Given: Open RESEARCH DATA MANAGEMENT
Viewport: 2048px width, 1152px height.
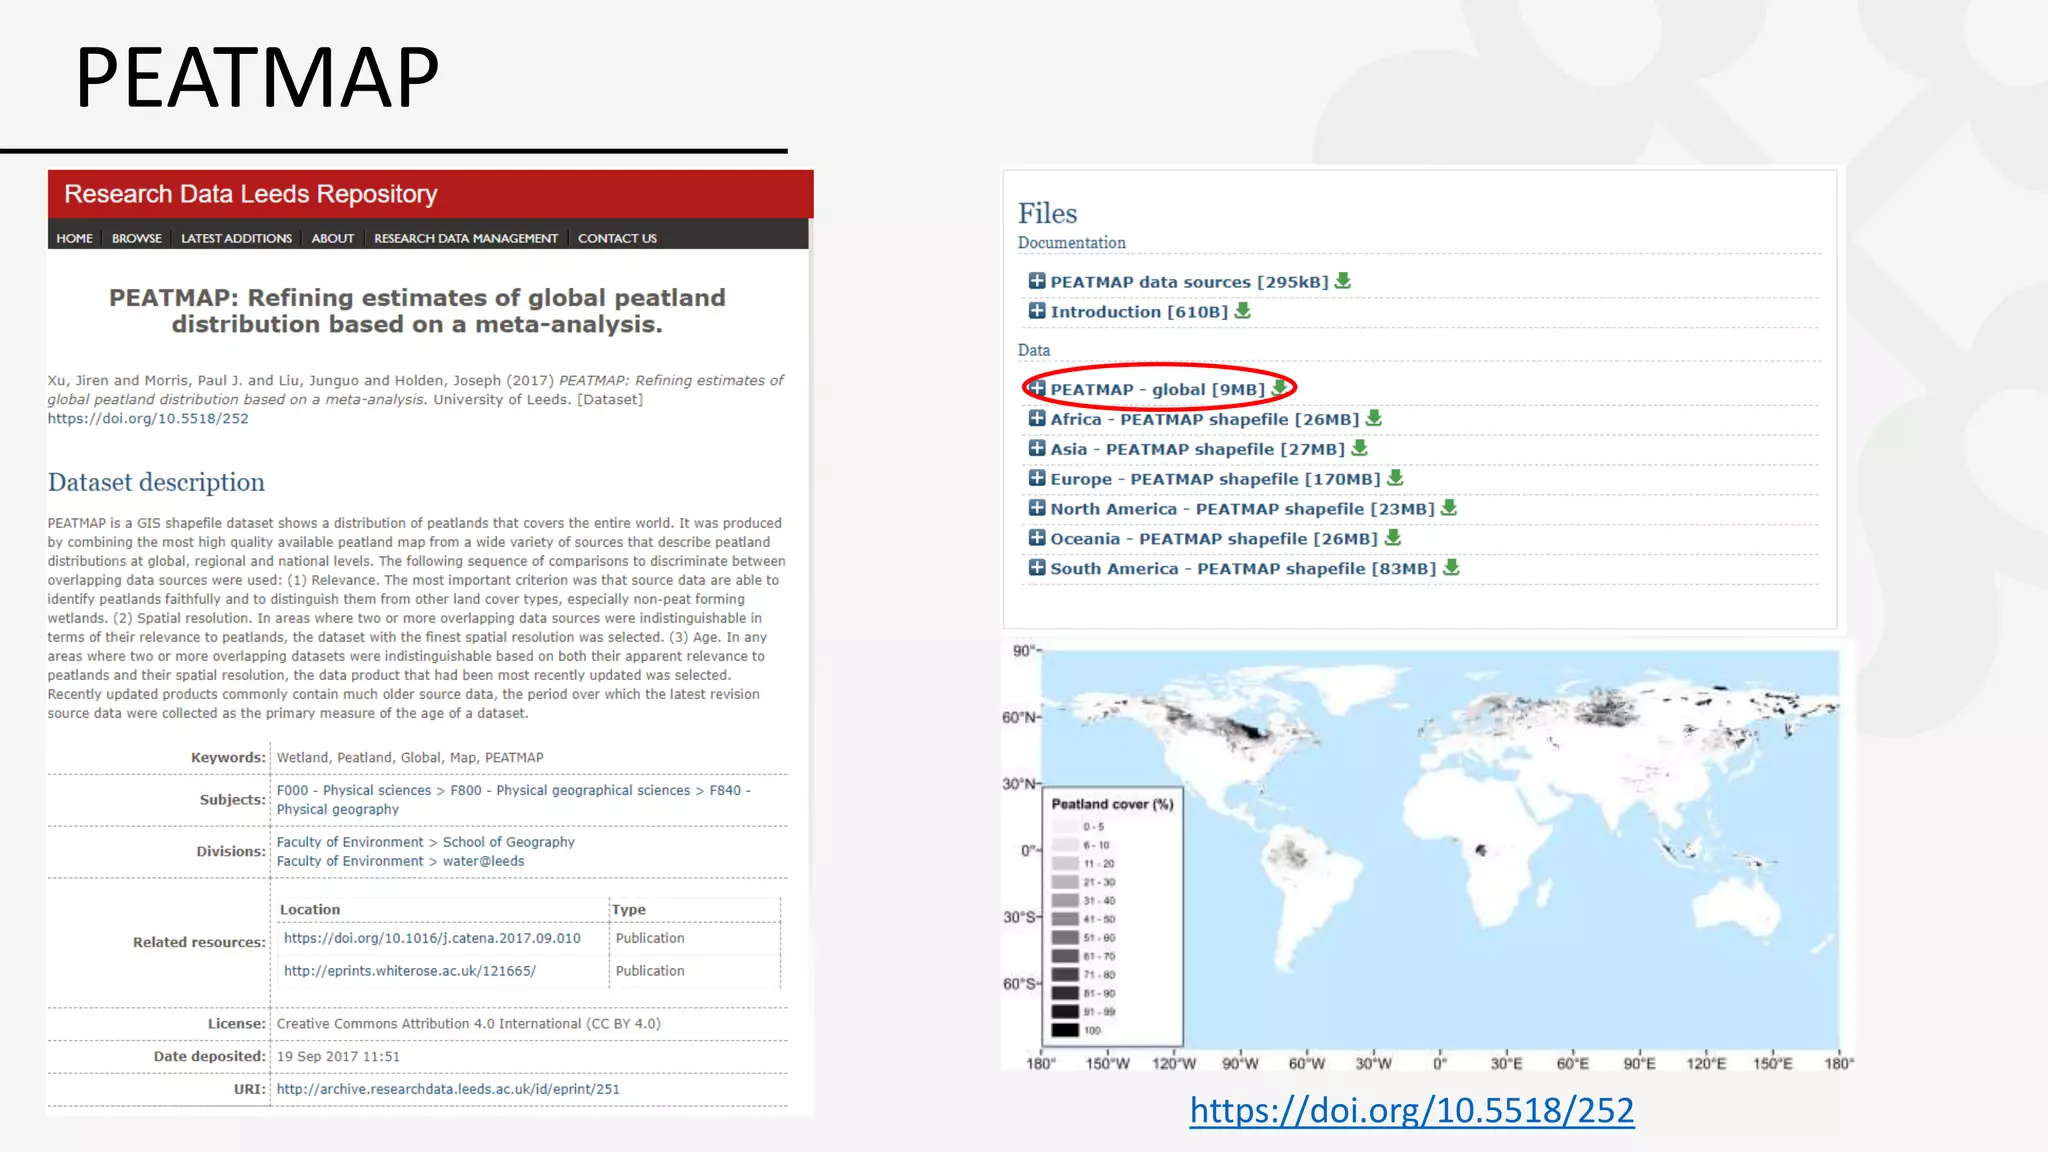Looking at the screenshot, I should pos(466,238).
